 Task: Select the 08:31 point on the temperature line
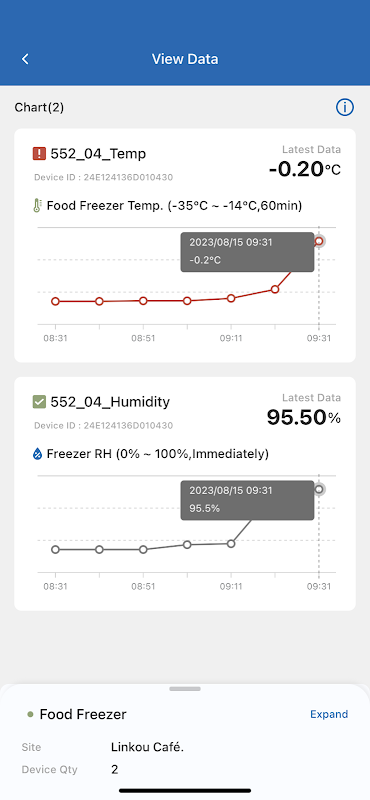click(55, 302)
